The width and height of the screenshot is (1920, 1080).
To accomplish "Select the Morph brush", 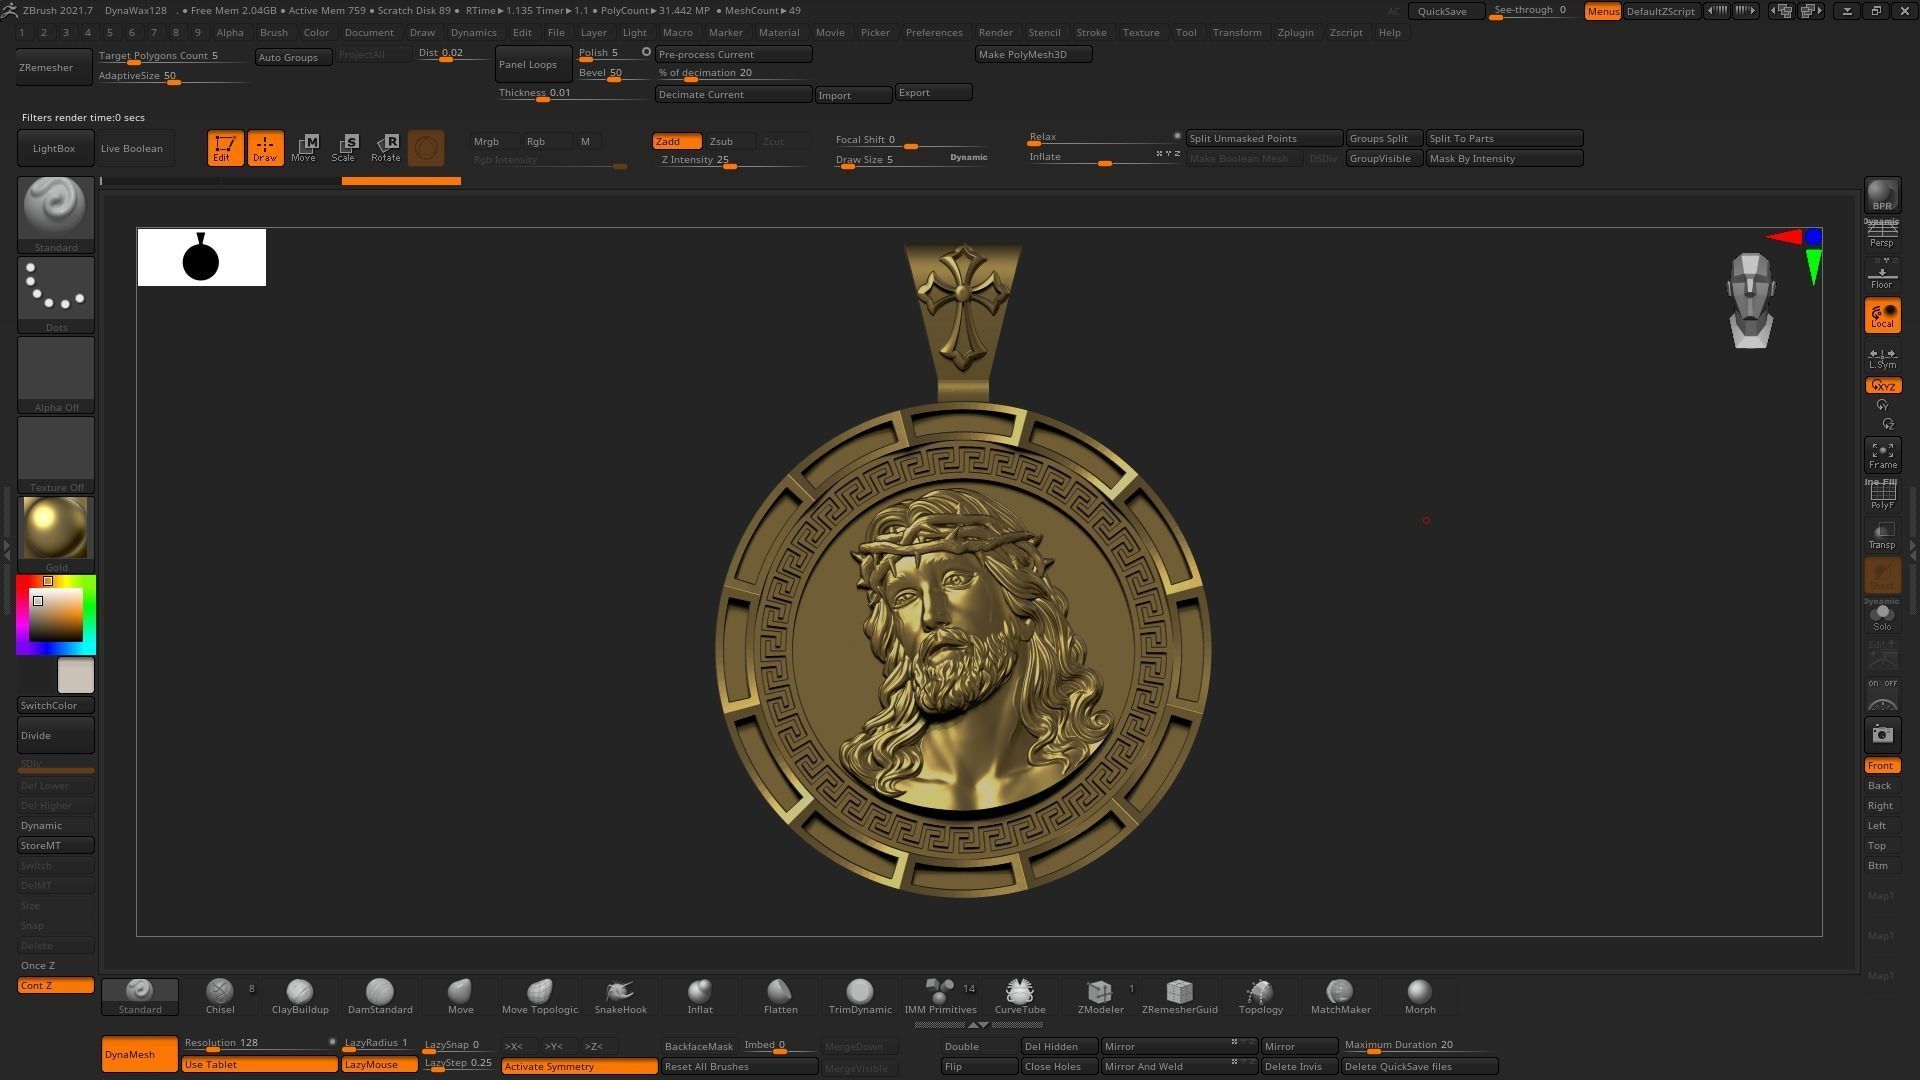I will (1420, 996).
